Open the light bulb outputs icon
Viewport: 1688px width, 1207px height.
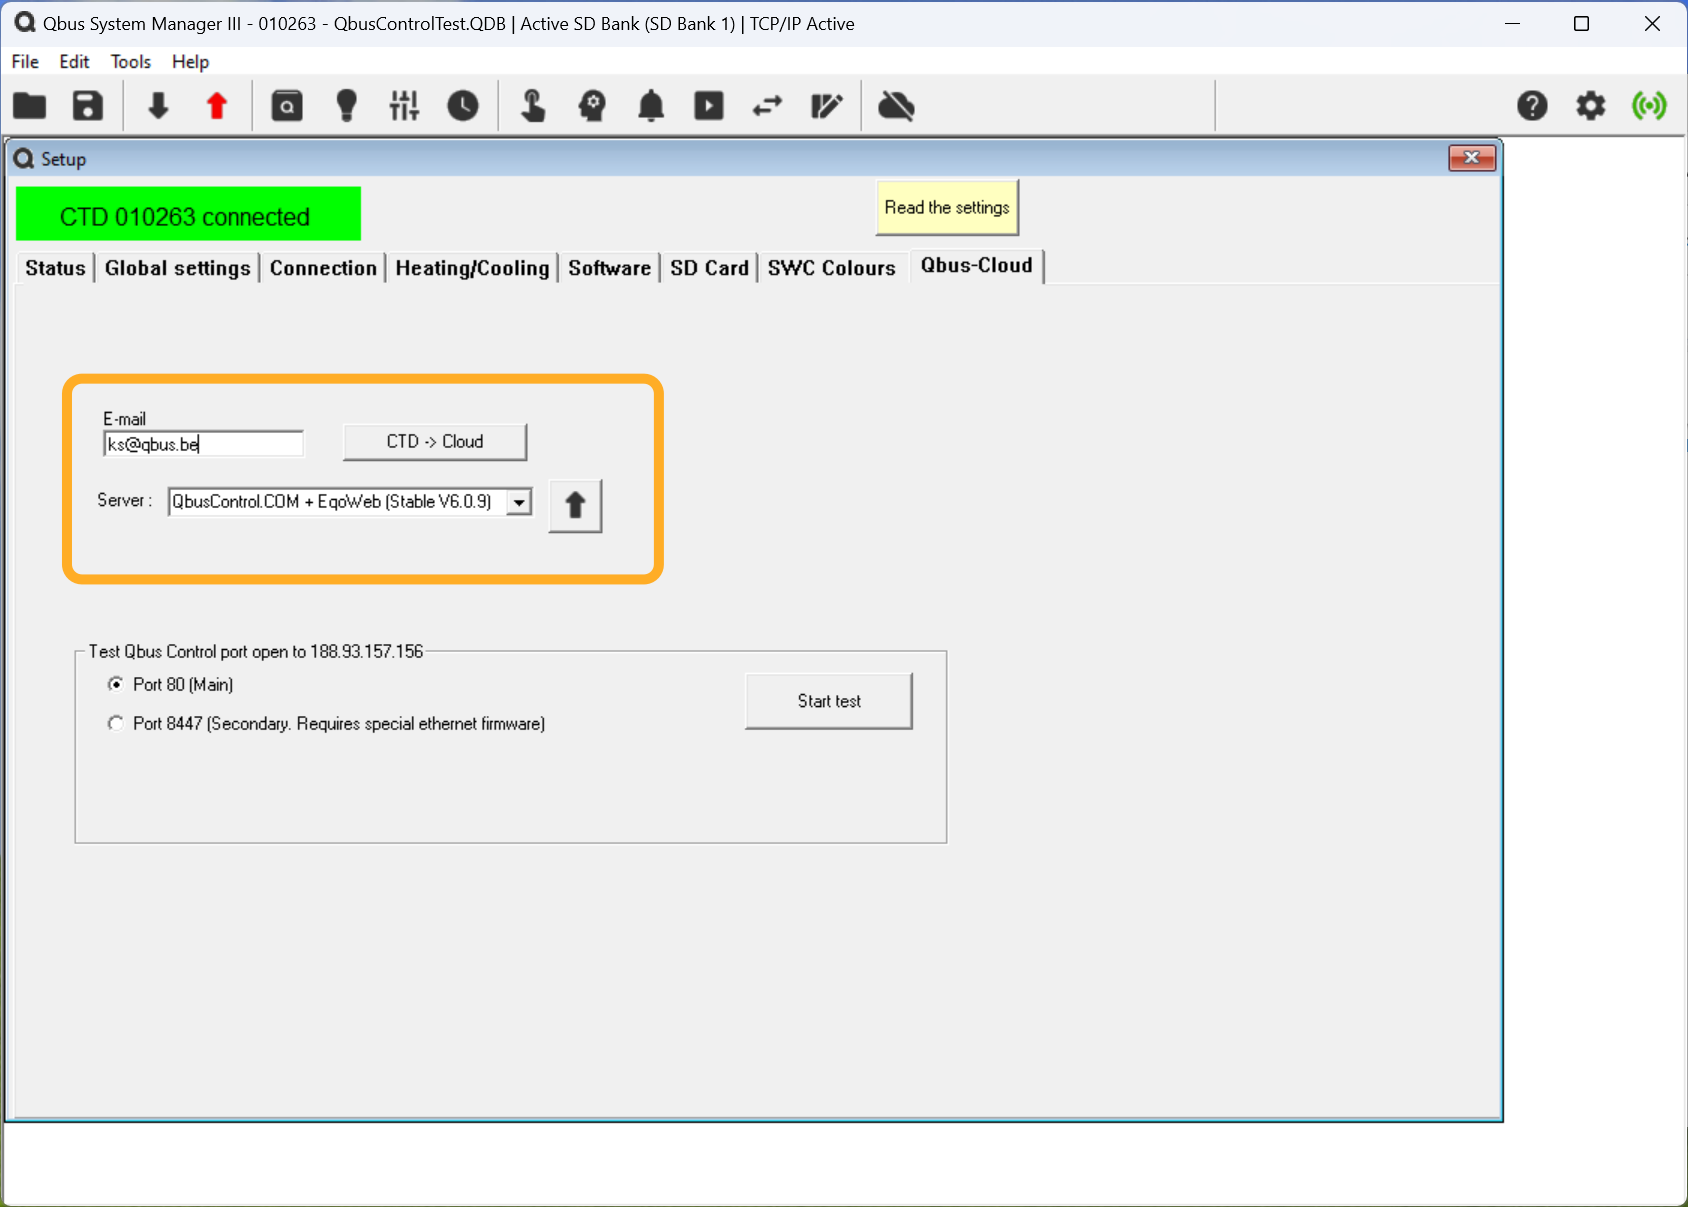tap(346, 105)
